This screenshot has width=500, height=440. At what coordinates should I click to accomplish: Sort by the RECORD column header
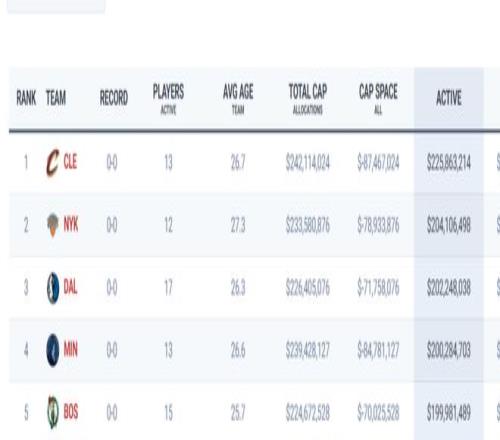coord(114,98)
